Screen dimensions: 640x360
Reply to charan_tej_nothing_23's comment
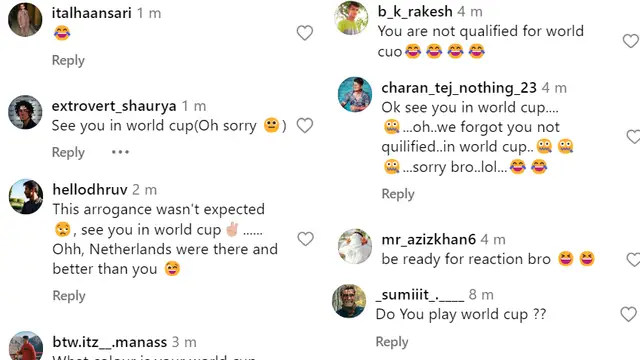(398, 194)
